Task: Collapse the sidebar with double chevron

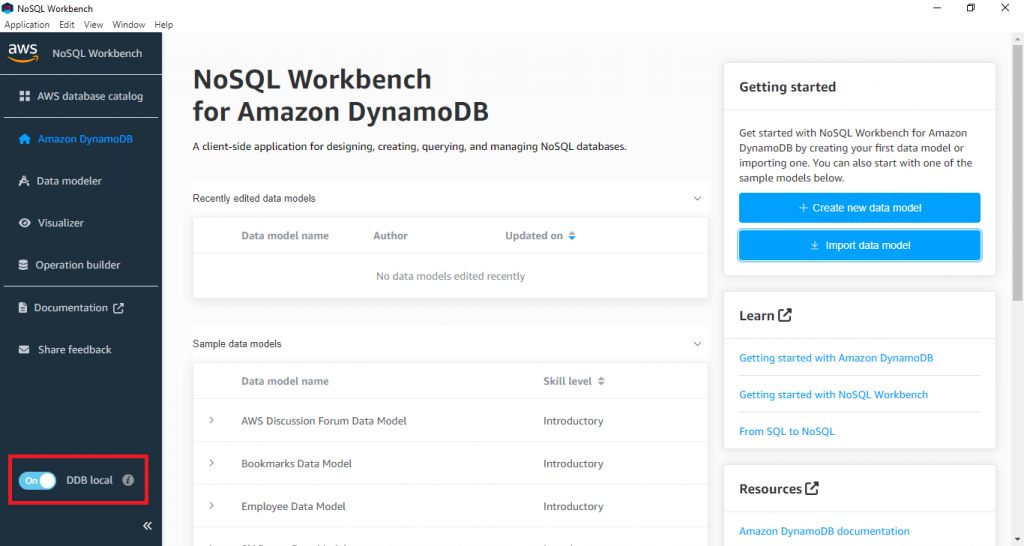Action: 148,526
